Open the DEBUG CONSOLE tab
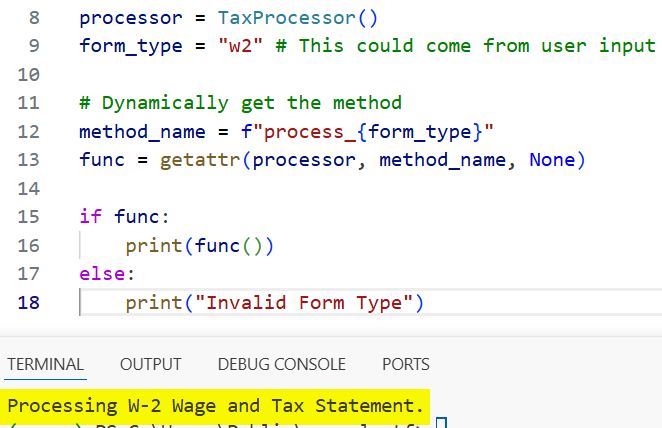 coord(282,364)
